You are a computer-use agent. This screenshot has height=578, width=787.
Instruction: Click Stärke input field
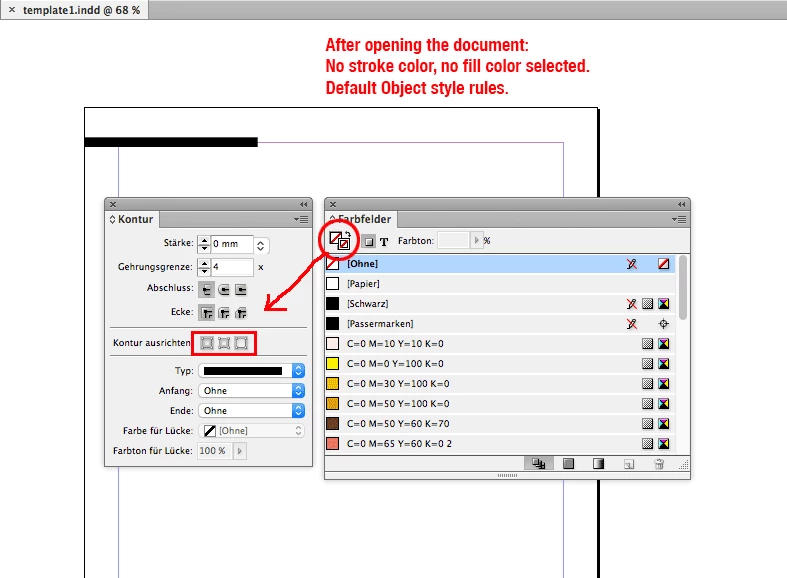[231, 244]
